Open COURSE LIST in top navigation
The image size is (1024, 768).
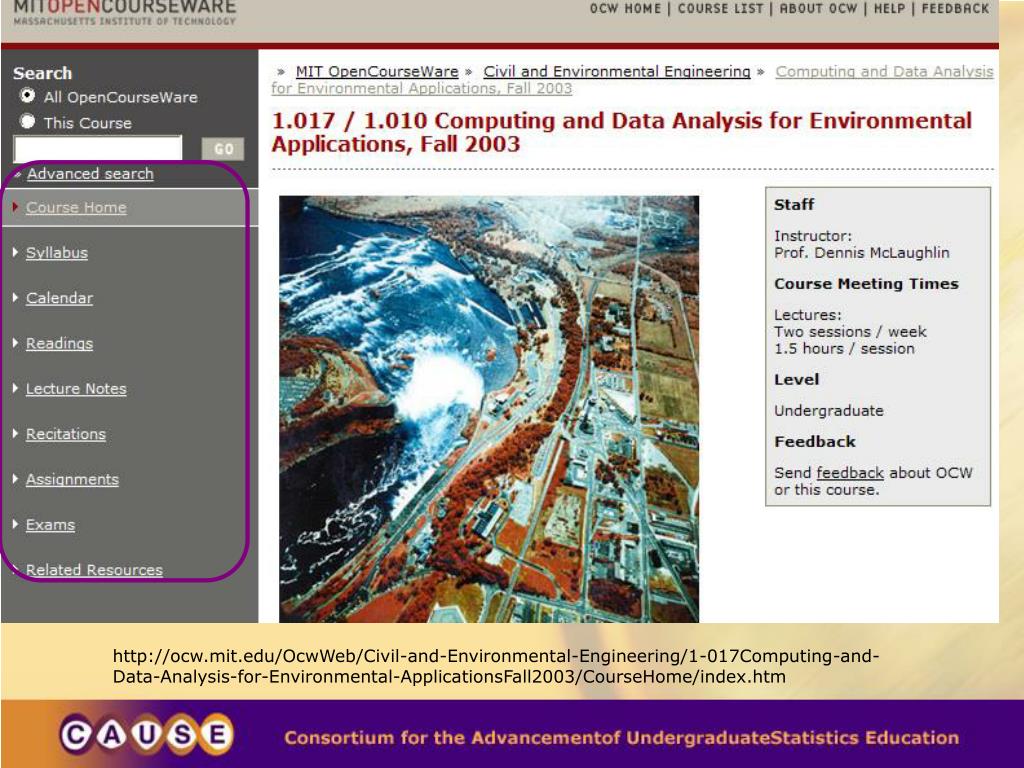720,8
